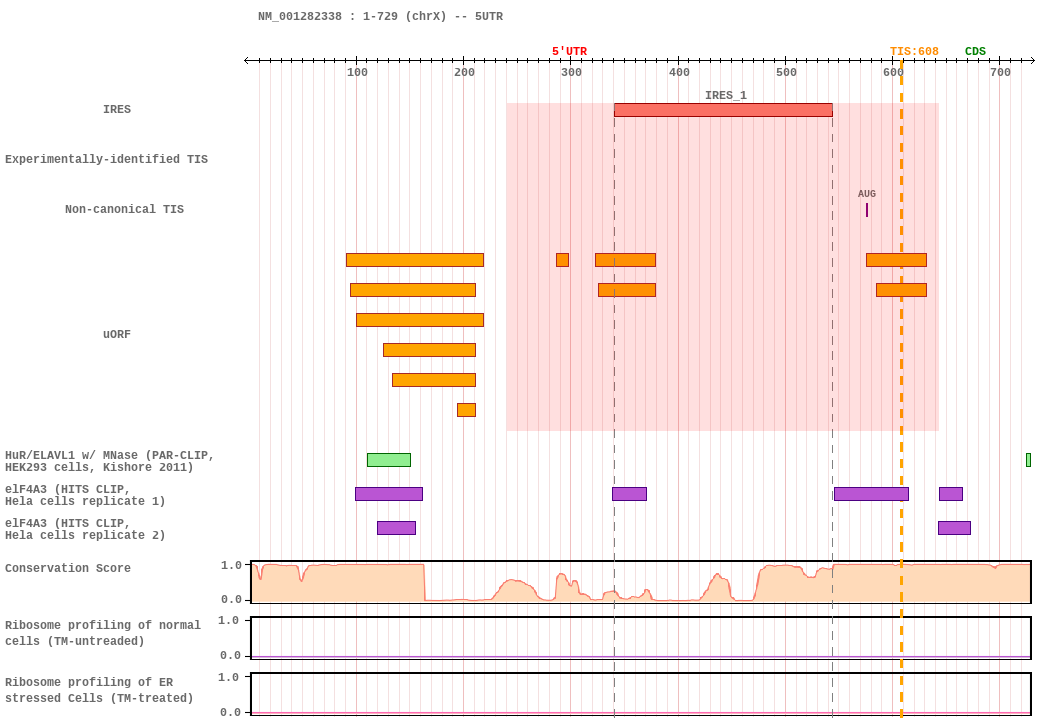Viewport: 1050px width, 726px height.
Task: Click the Experimentally-identified TIS track label
Action: [x=106, y=159]
